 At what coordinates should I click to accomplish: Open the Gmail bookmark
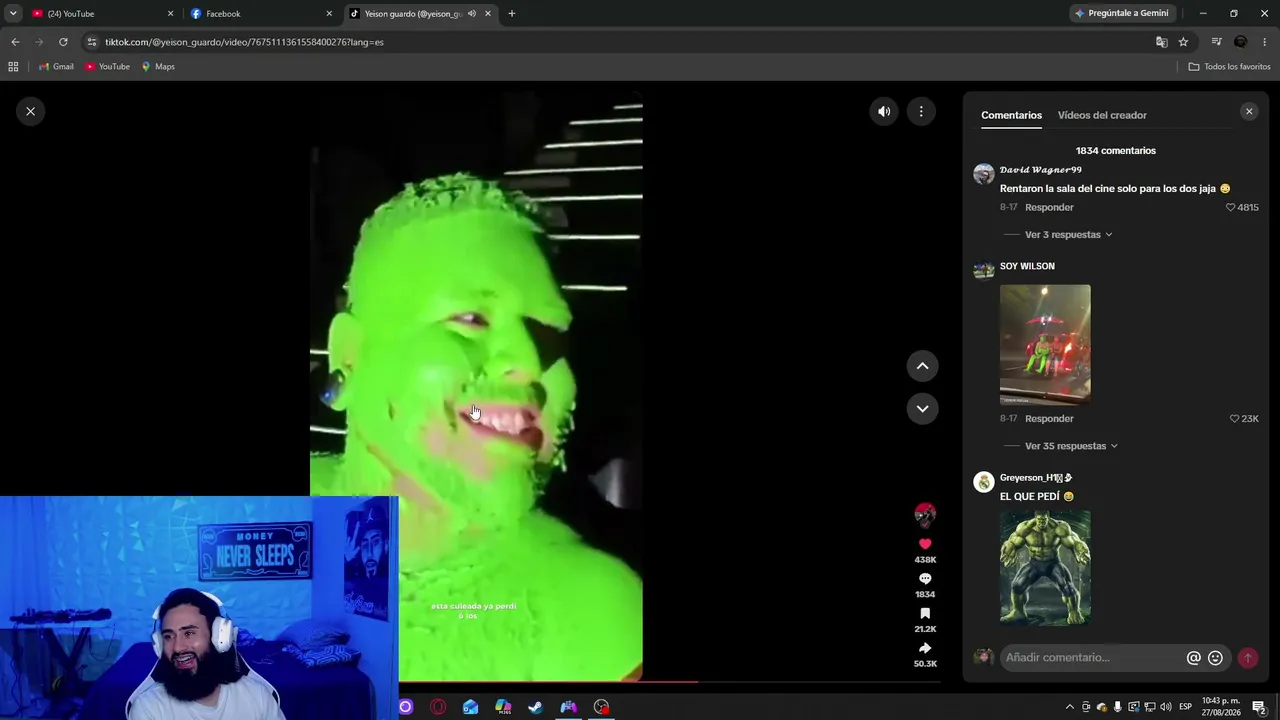(56, 67)
